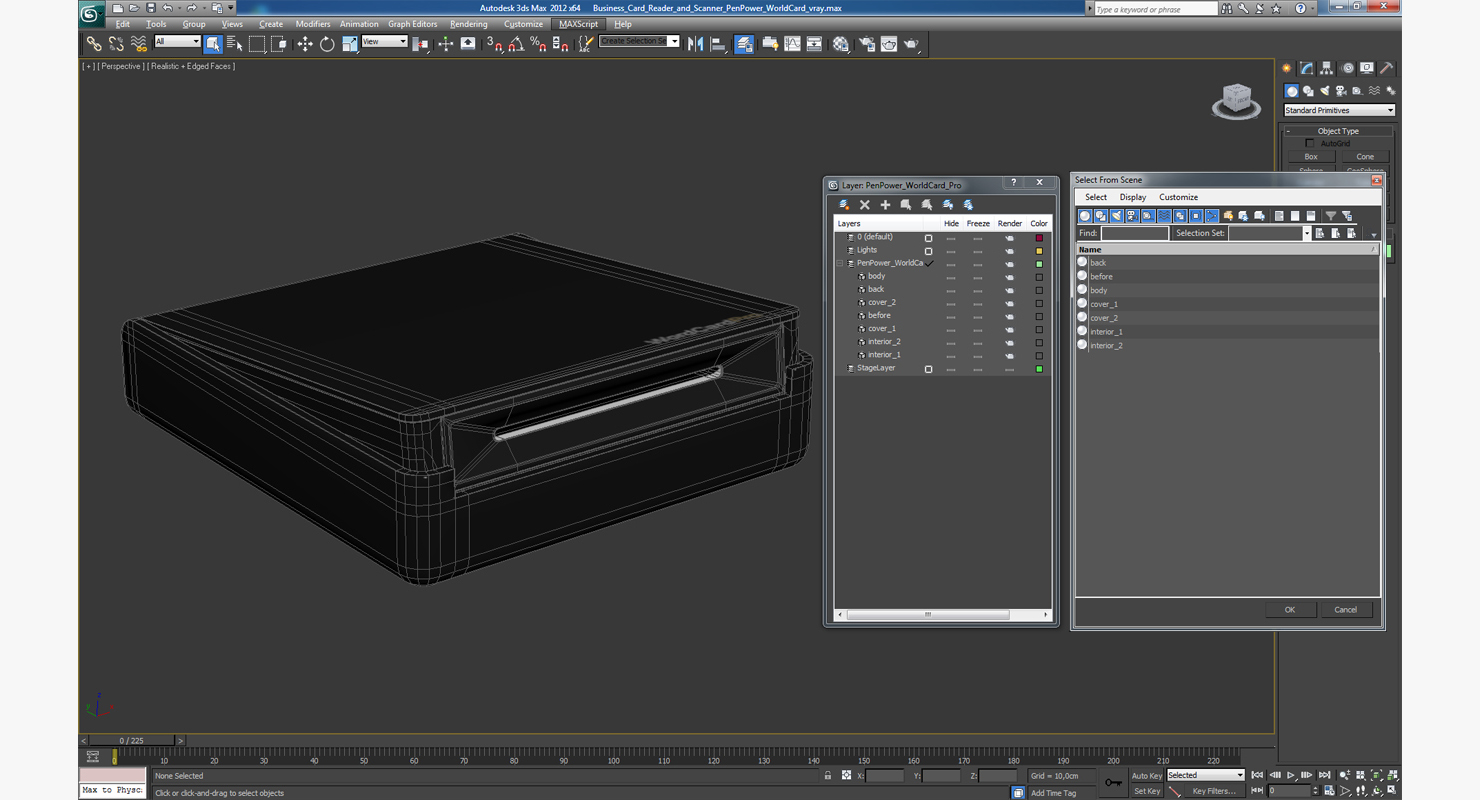Screen dimensions: 1480x800
Task: Enable the AutoGrid checkbox
Action: pos(1310,144)
